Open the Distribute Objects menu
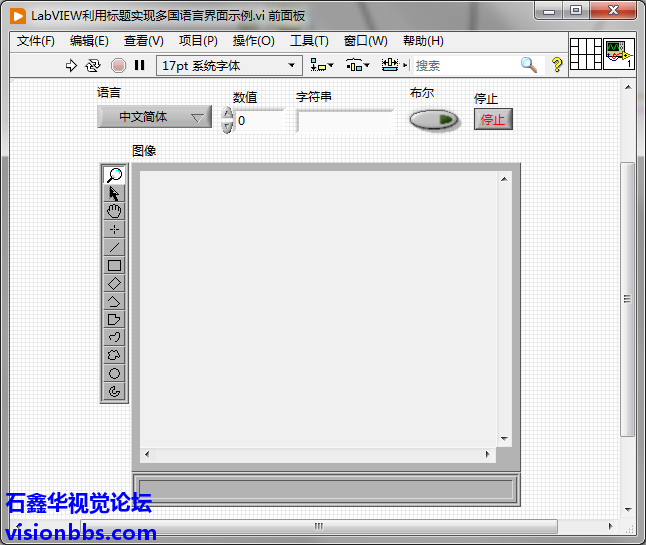 358,65
